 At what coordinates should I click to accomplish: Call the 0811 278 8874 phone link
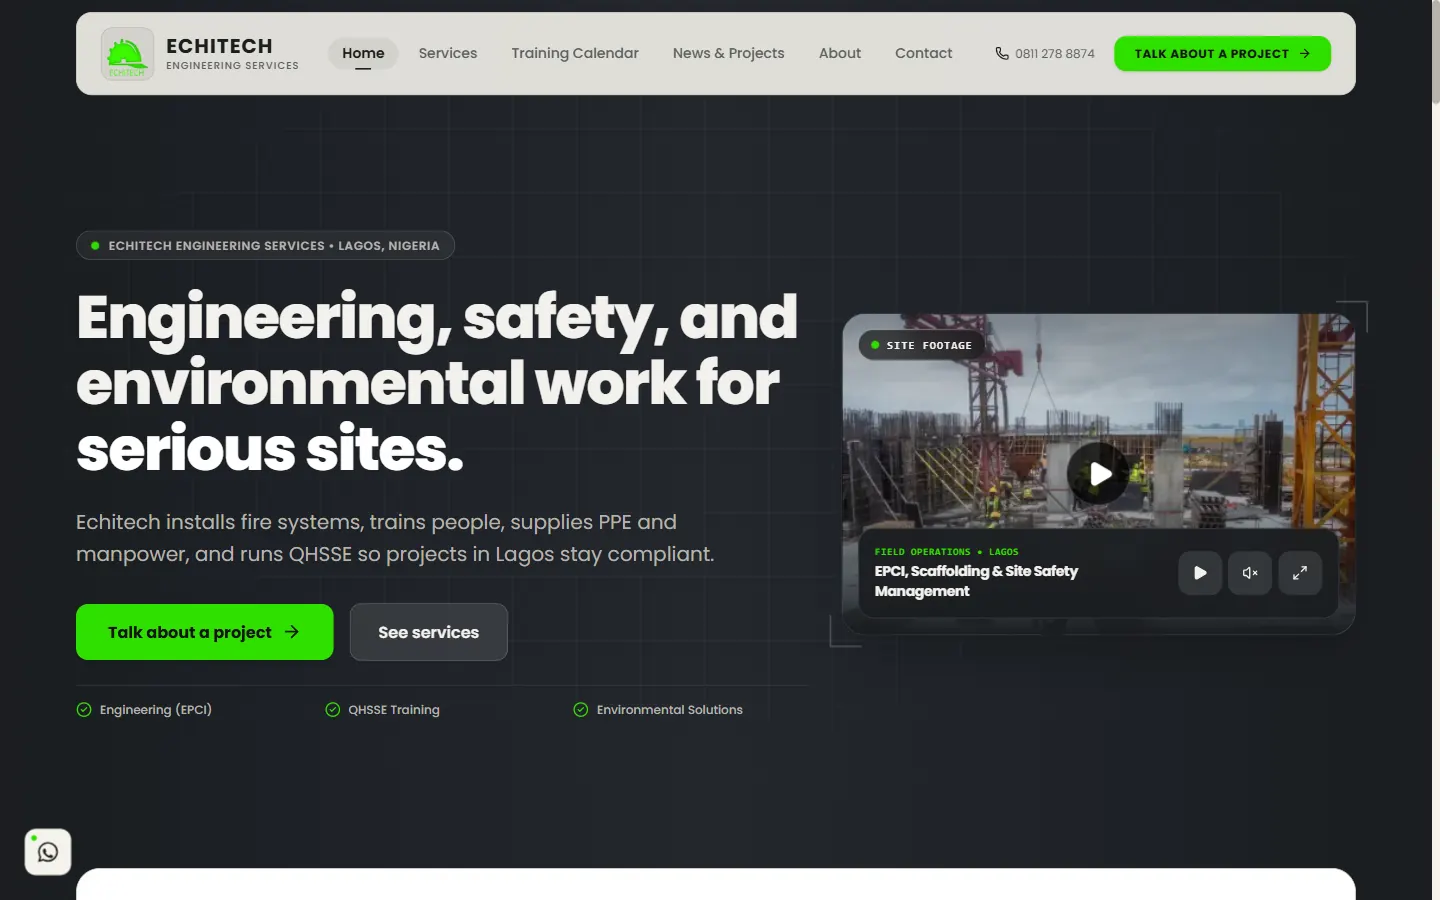(1045, 54)
